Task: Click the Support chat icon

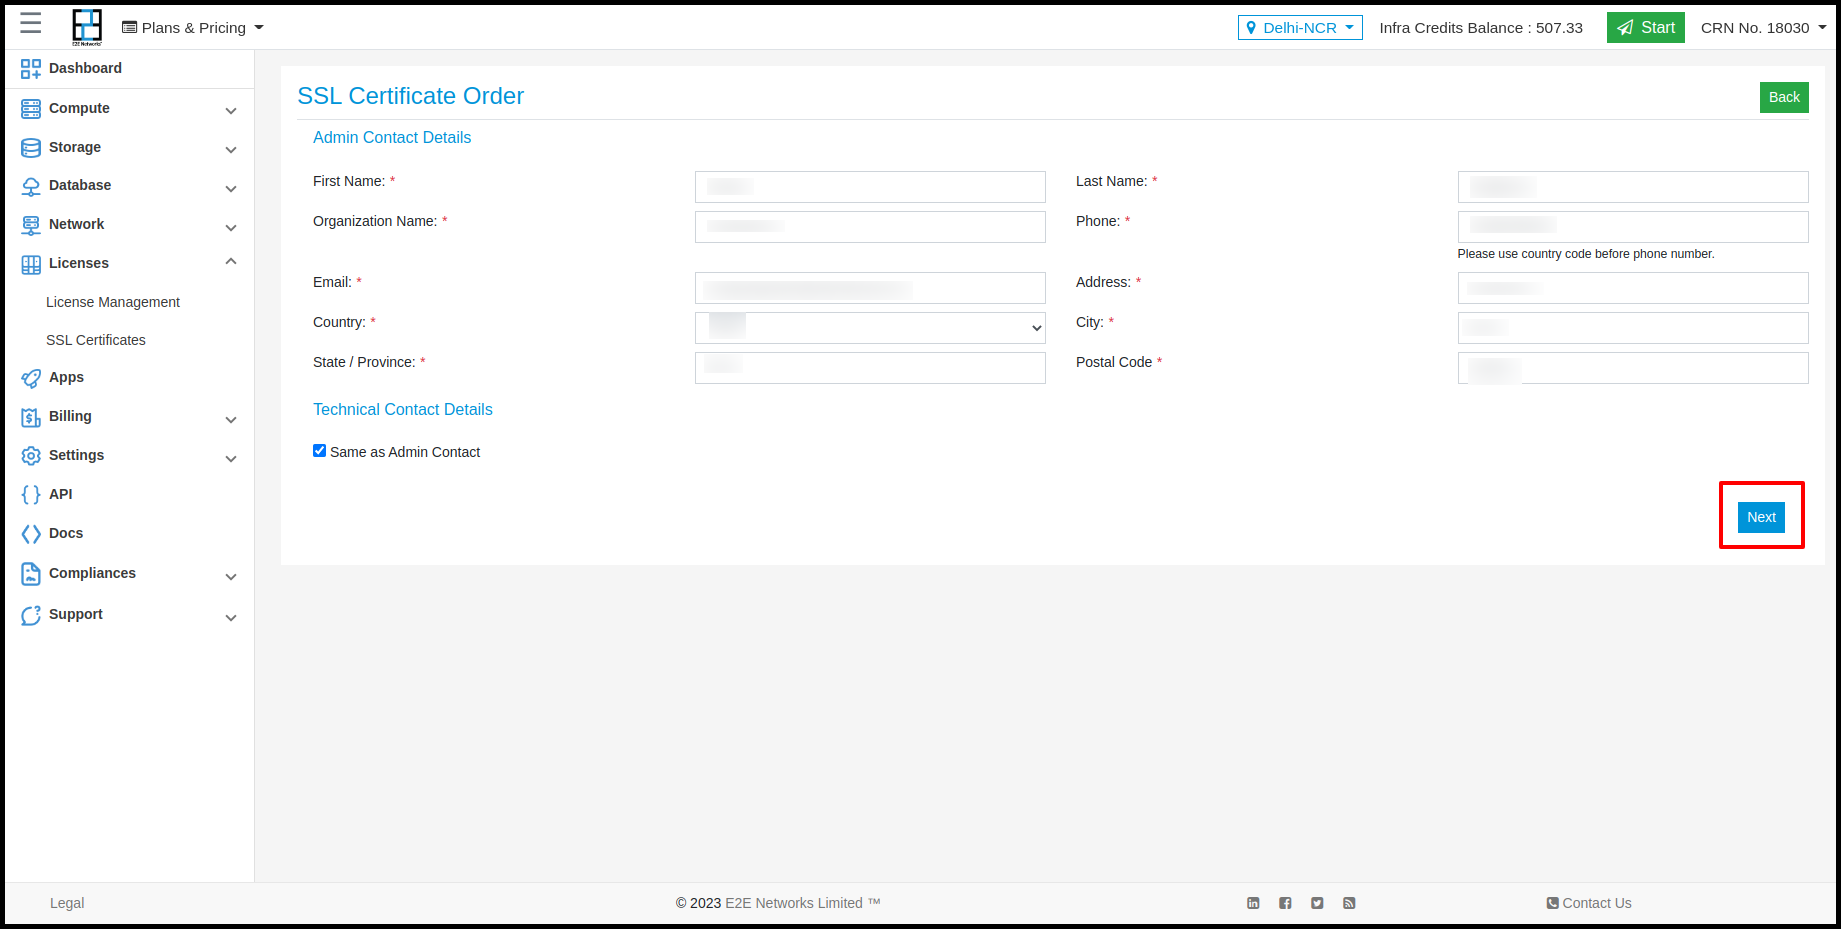Action: (31, 615)
